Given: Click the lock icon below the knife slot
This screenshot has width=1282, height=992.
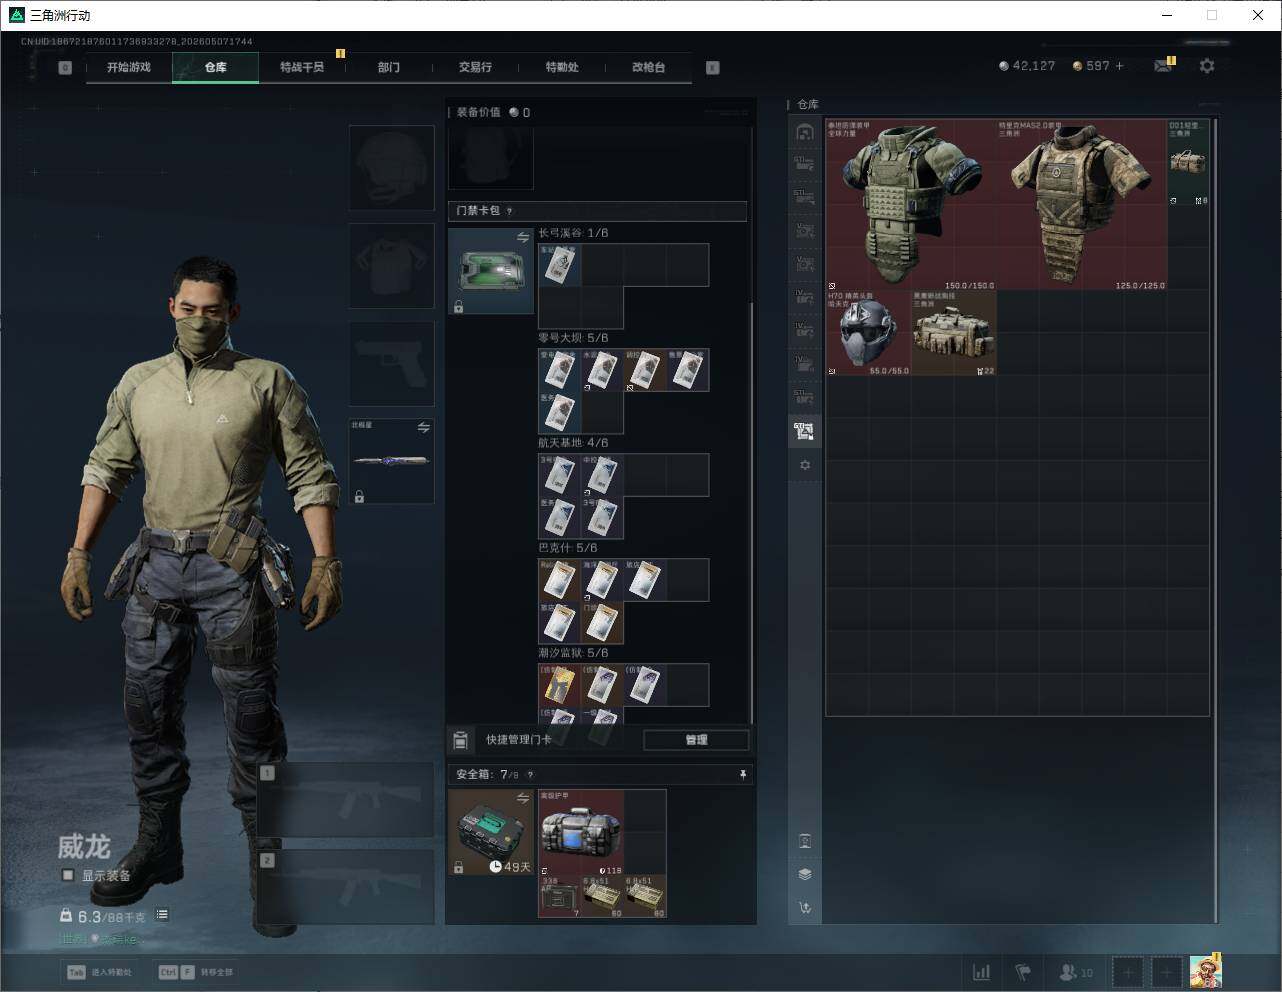Looking at the screenshot, I should pyautogui.click(x=359, y=496).
